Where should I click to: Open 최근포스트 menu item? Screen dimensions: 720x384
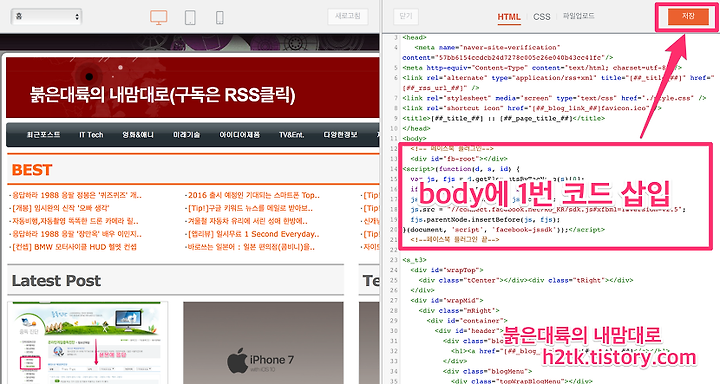click(43, 135)
